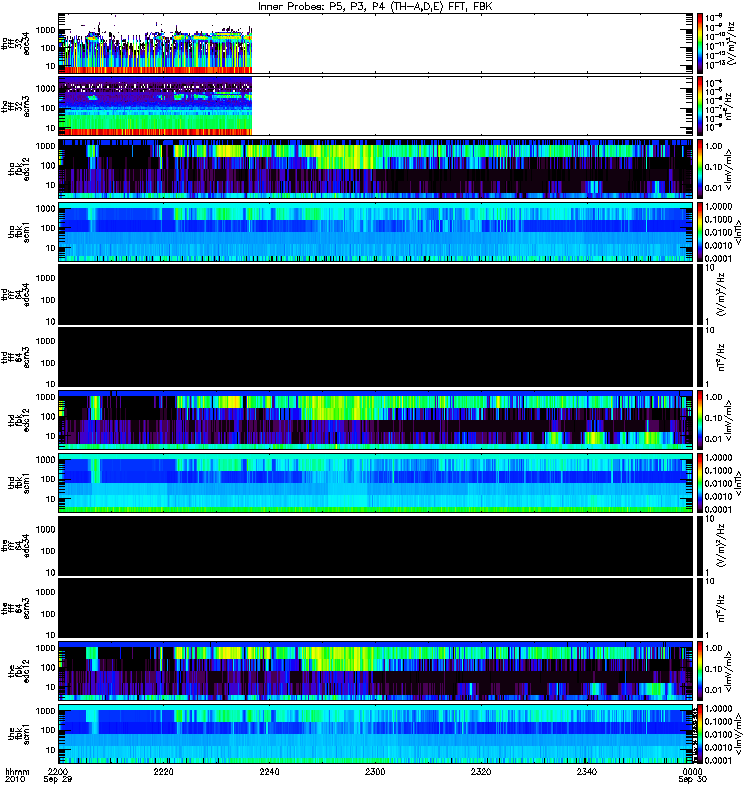Click the 2300 time axis tick label
This screenshot has width=750, height=800.
point(375,771)
